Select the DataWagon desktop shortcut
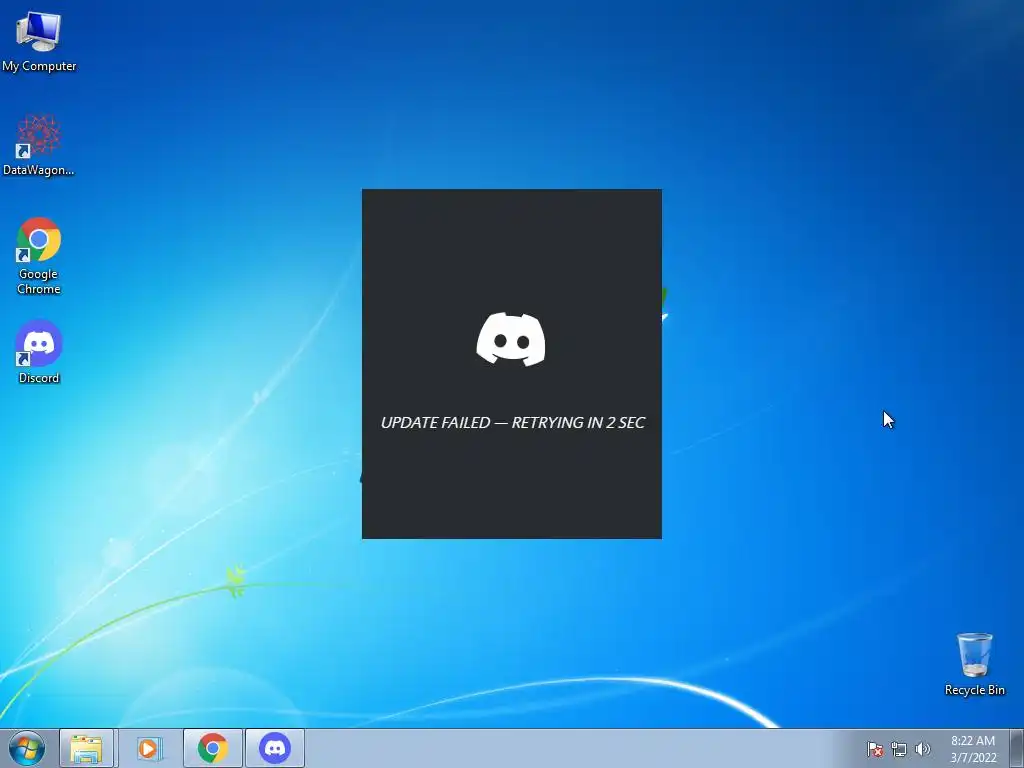The width and height of the screenshot is (1024, 768). point(39,145)
